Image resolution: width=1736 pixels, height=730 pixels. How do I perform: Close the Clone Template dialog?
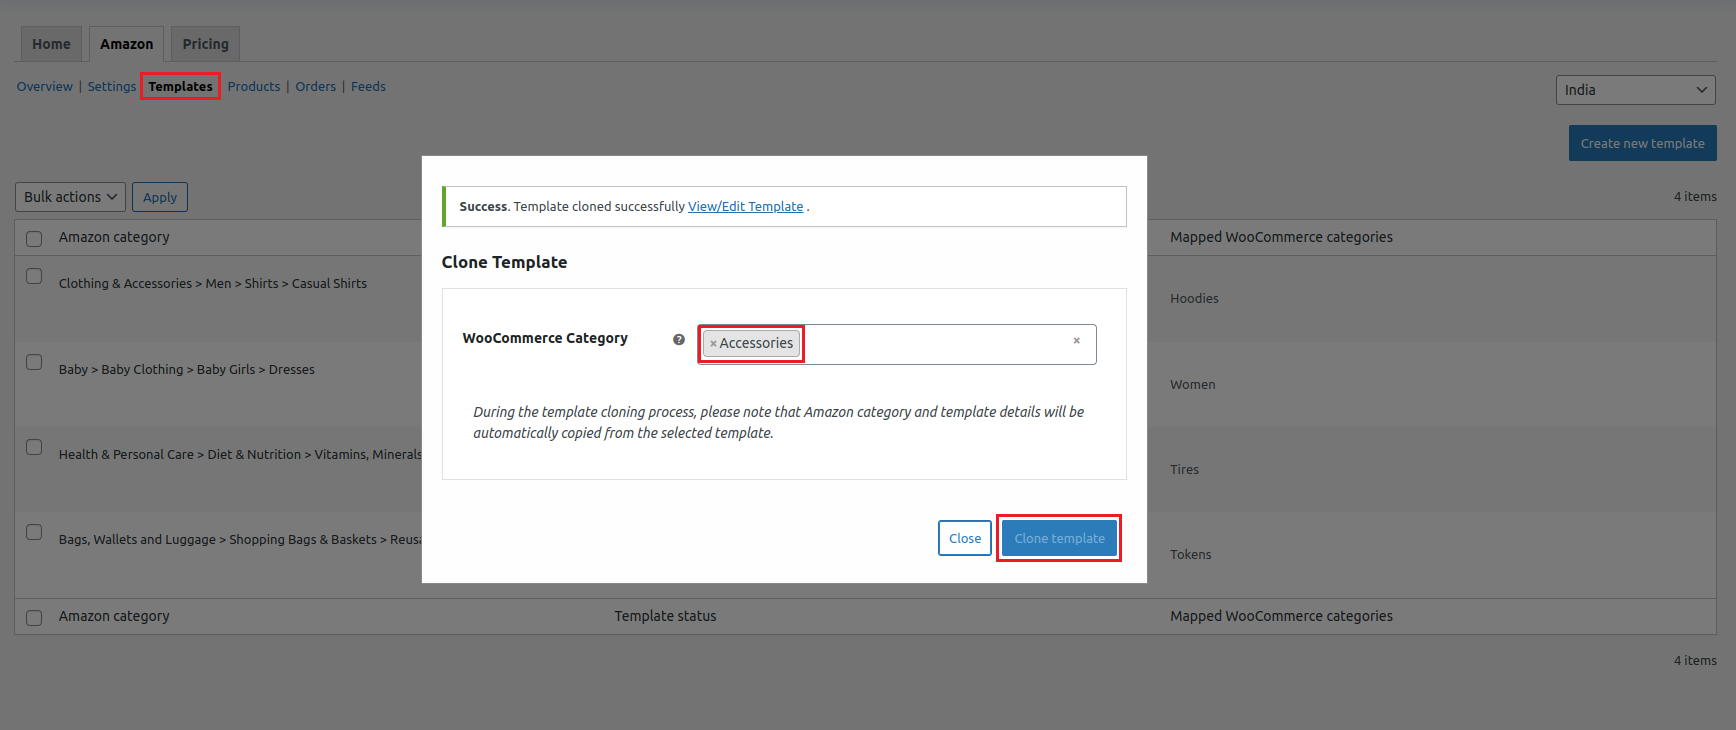tap(964, 538)
